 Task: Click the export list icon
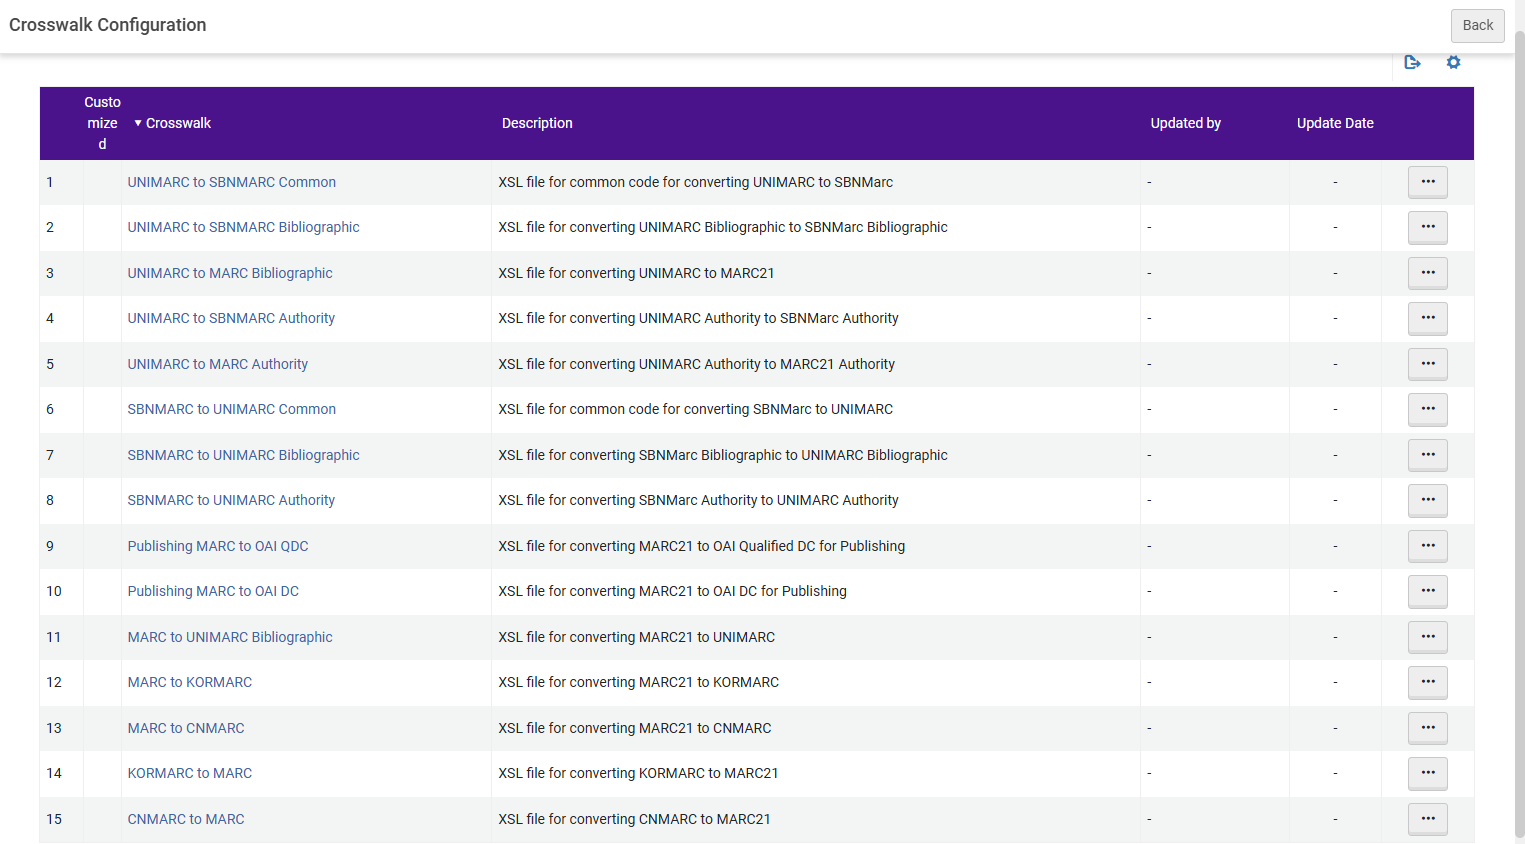[1412, 62]
